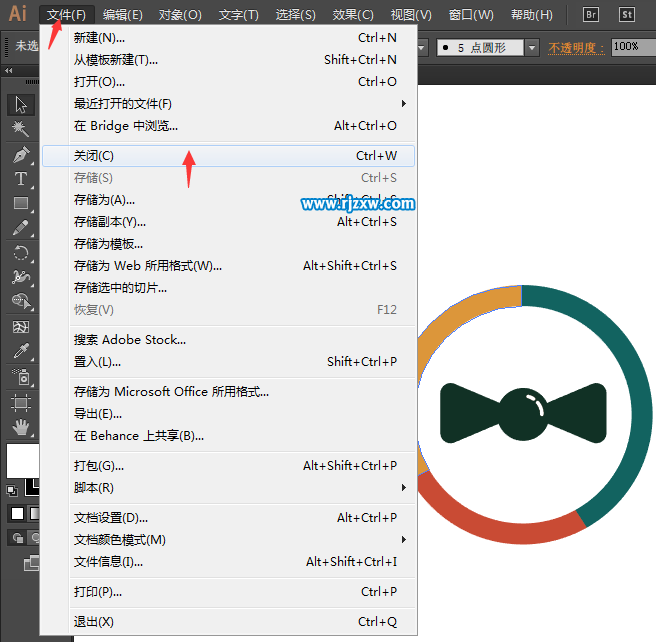Open the 对象(O) menu
Screen dimensions: 656x642
point(180,15)
